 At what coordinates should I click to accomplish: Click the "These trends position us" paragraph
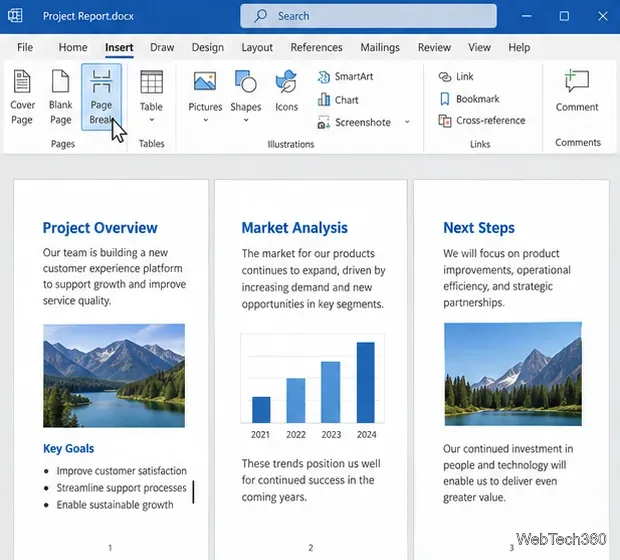click(x=311, y=480)
